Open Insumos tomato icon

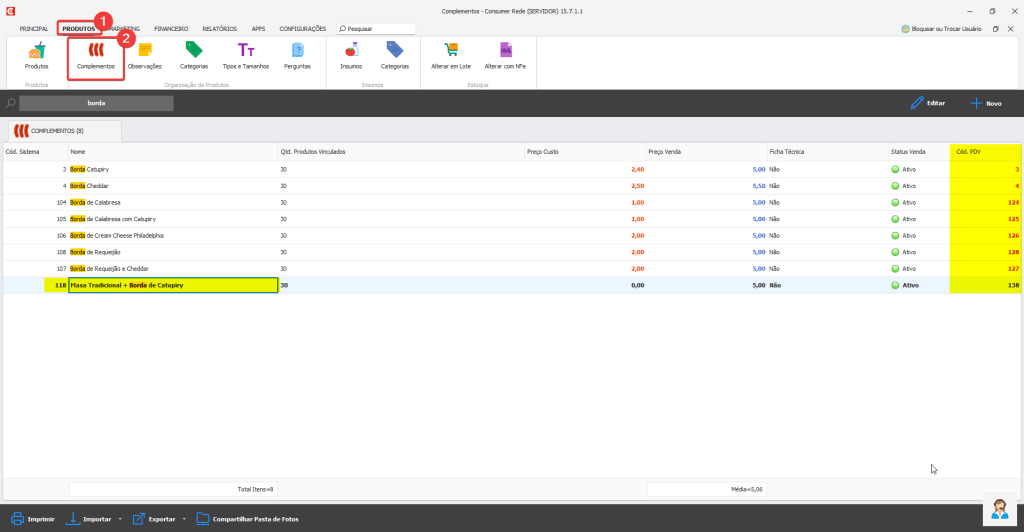click(x=351, y=53)
